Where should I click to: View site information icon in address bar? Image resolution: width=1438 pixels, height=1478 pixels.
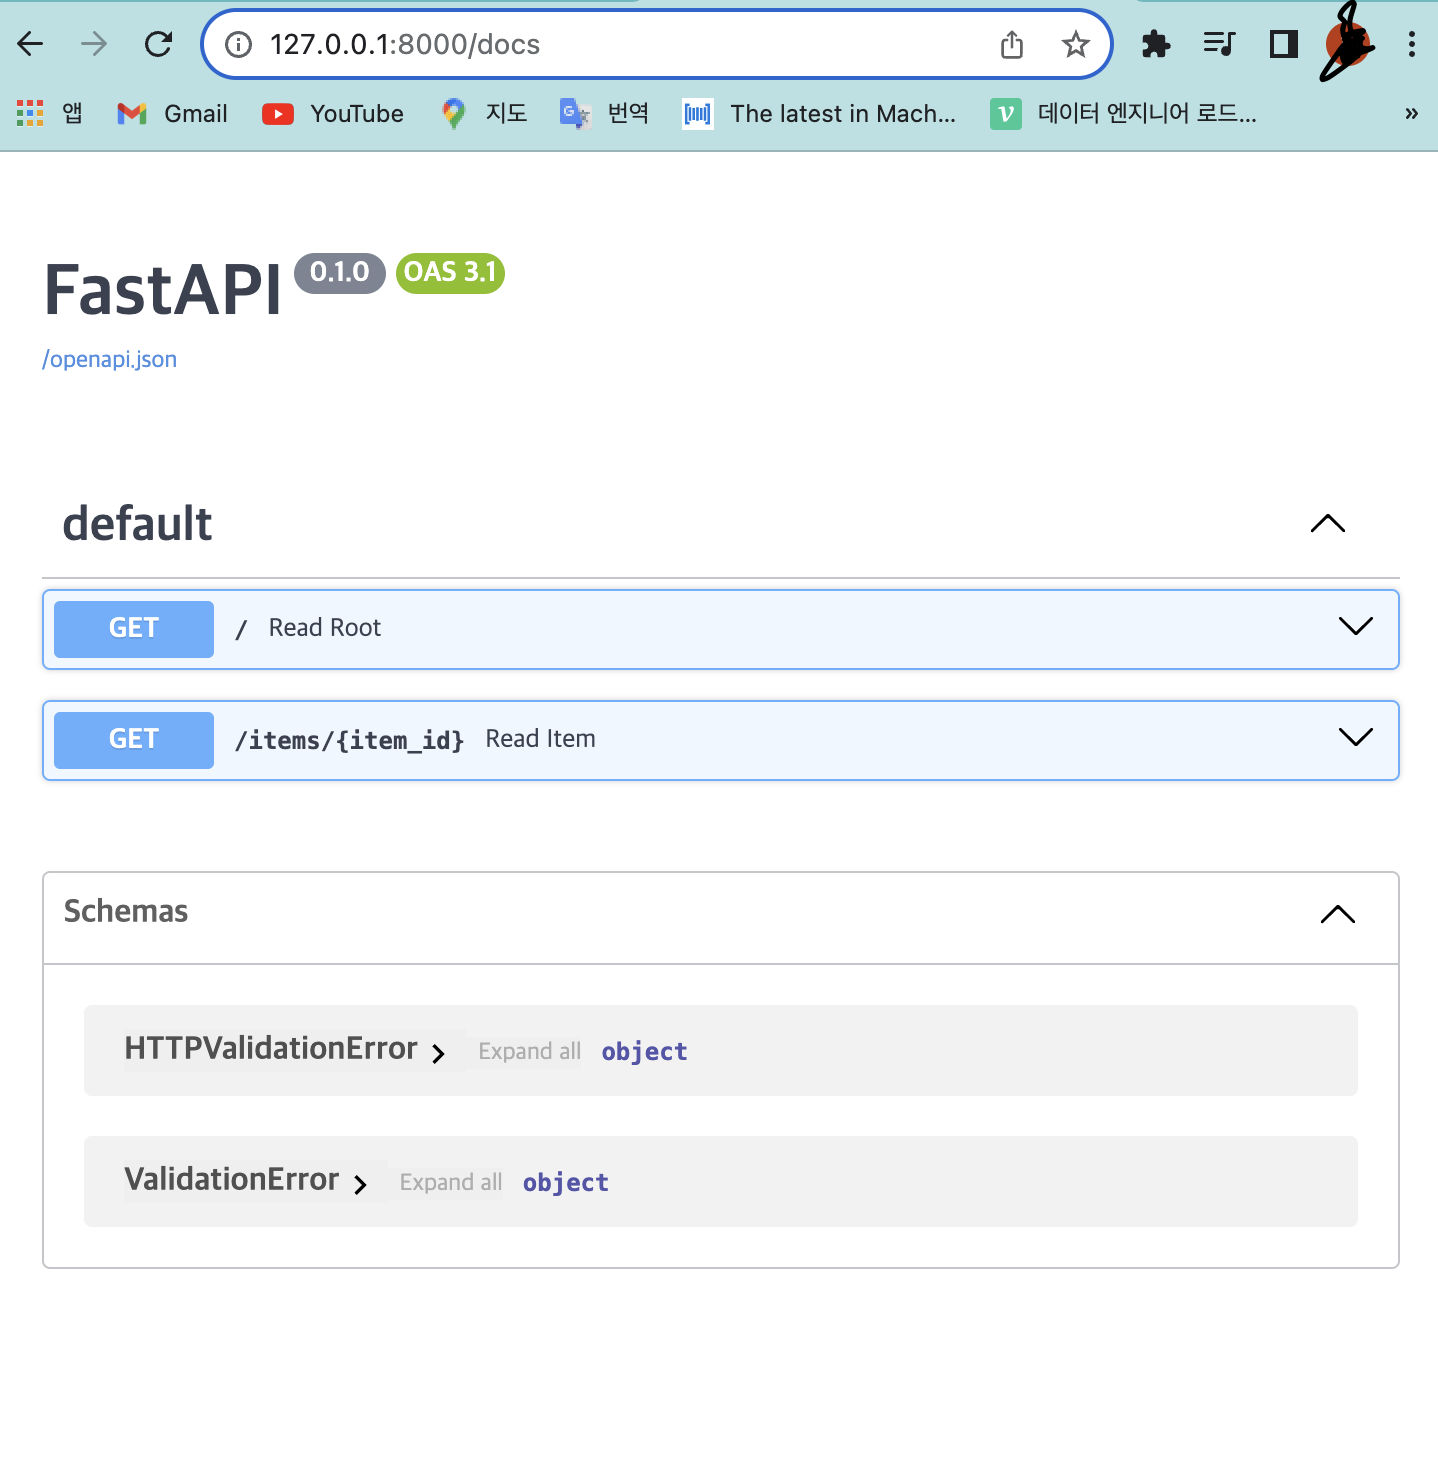[238, 44]
